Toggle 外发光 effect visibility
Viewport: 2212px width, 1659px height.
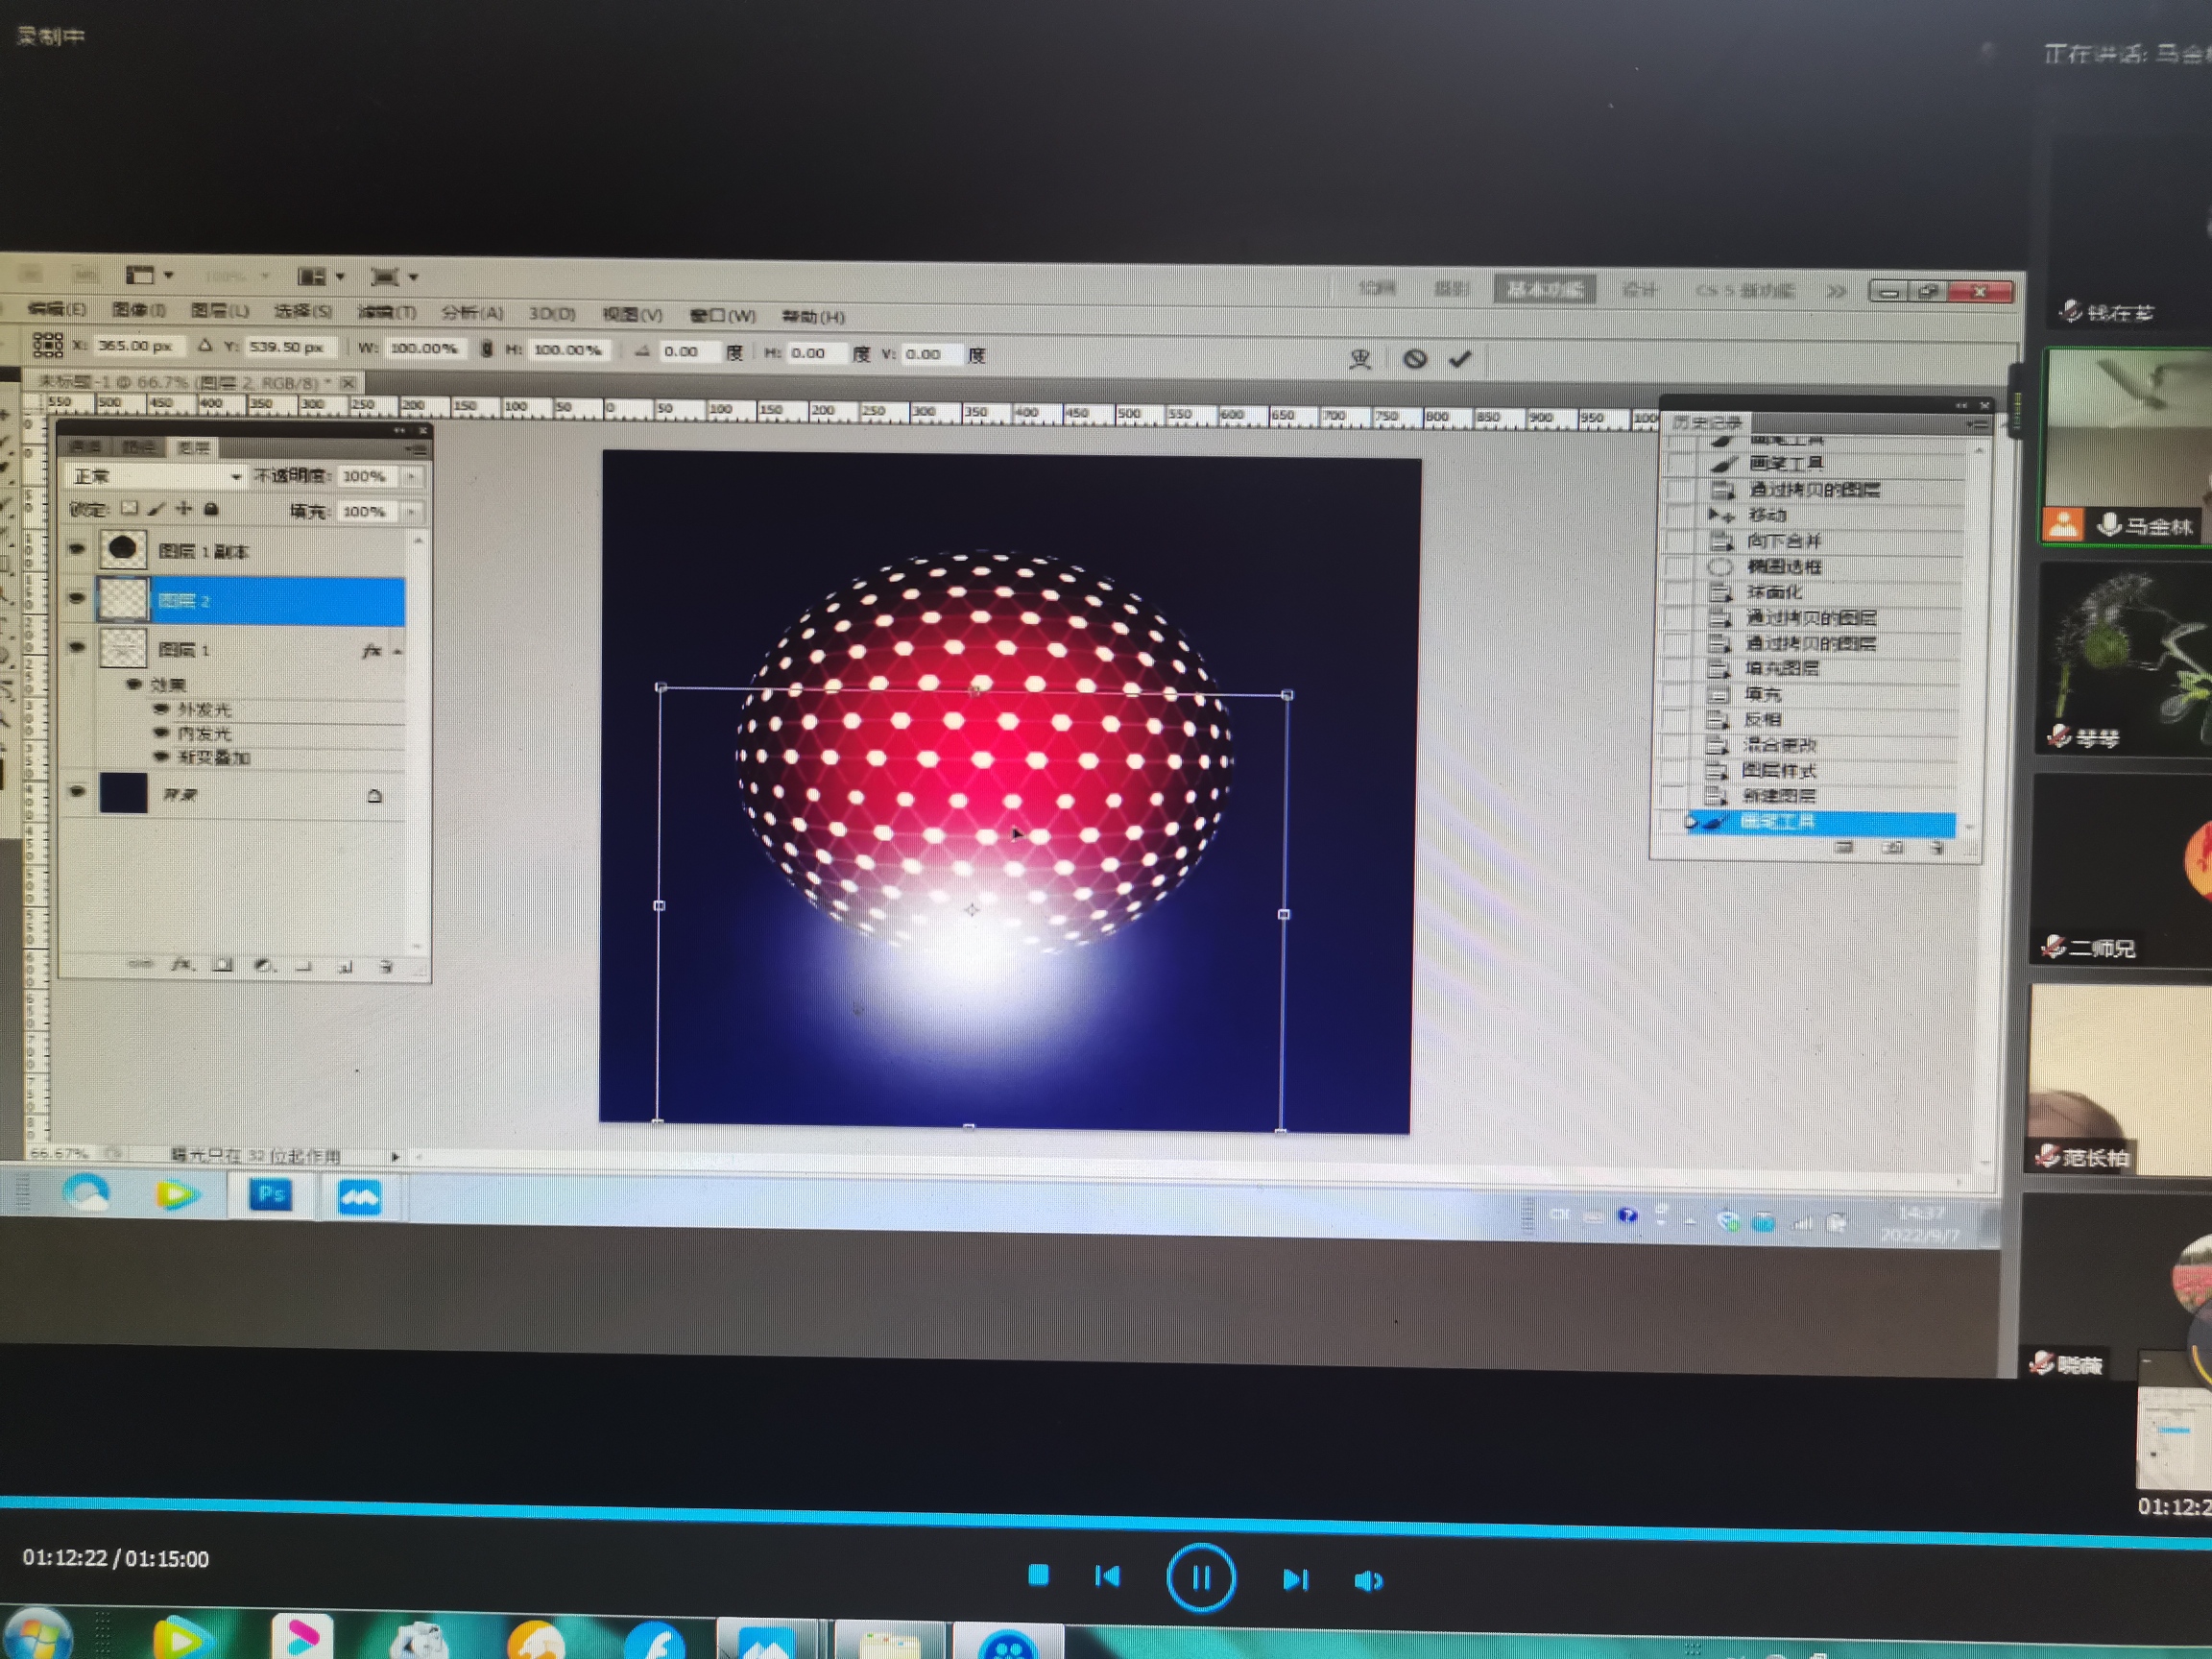[161, 709]
